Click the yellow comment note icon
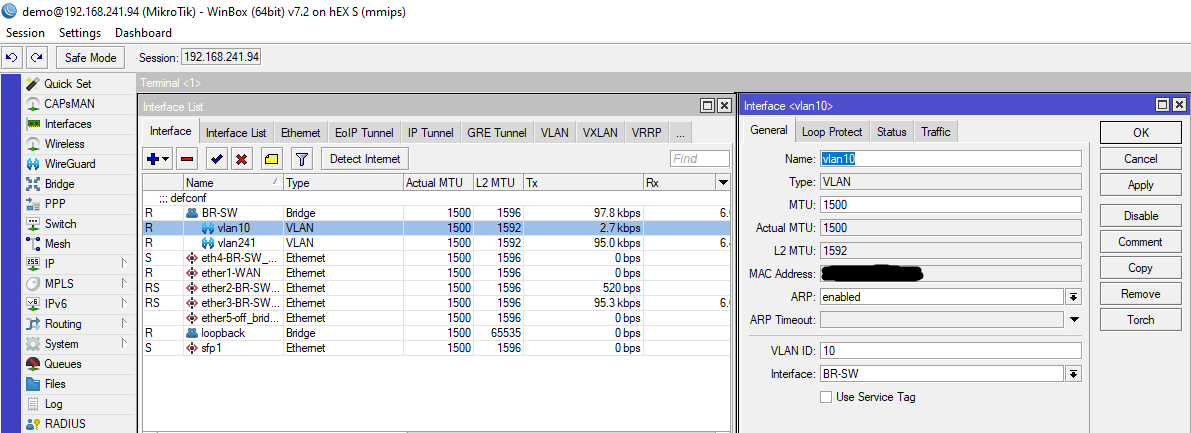Screen dimensions: 1191x433 [x=271, y=159]
